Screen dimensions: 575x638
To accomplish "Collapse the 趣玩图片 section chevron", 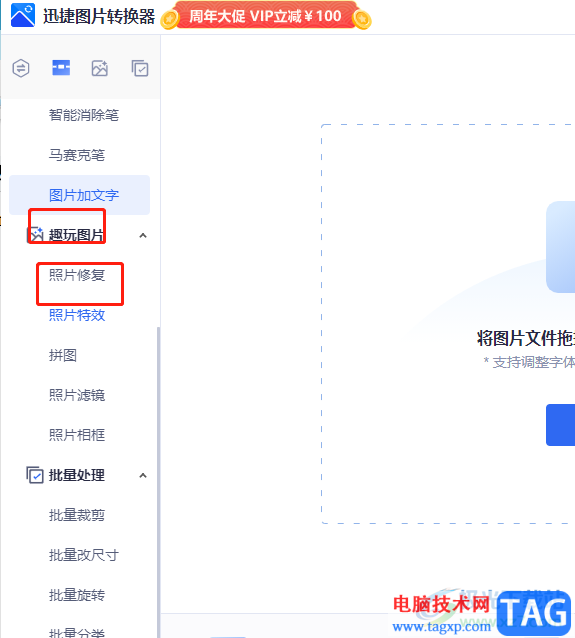I will click(x=143, y=236).
